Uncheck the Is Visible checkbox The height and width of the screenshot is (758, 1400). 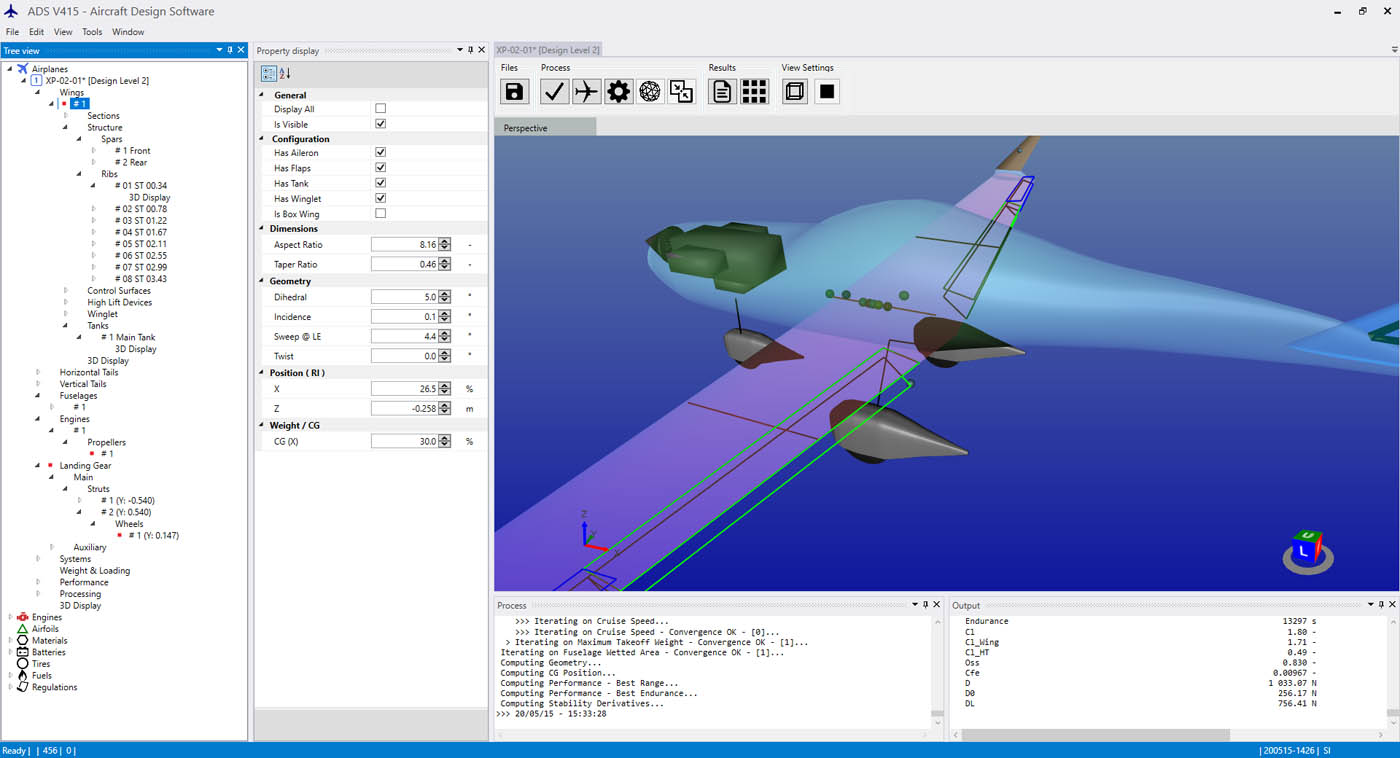point(380,124)
